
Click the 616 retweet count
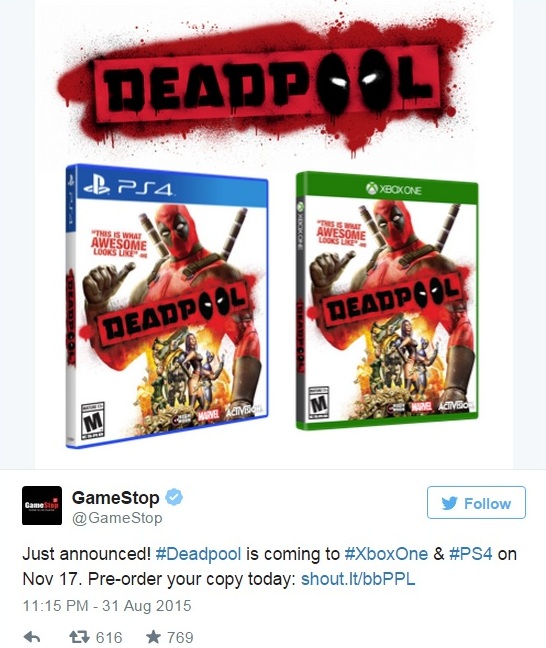pos(109,637)
